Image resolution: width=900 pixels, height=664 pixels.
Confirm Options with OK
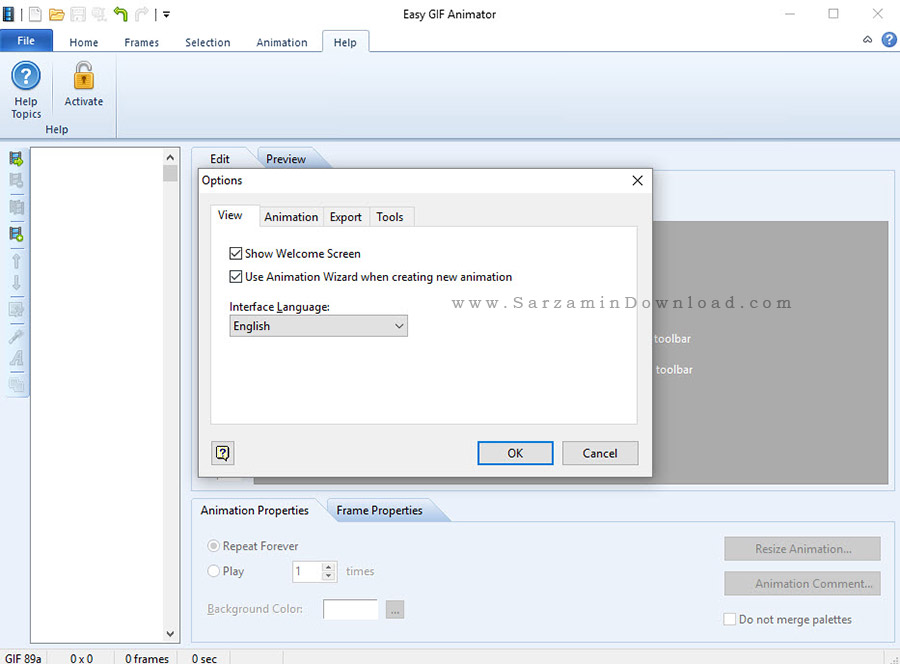(515, 453)
